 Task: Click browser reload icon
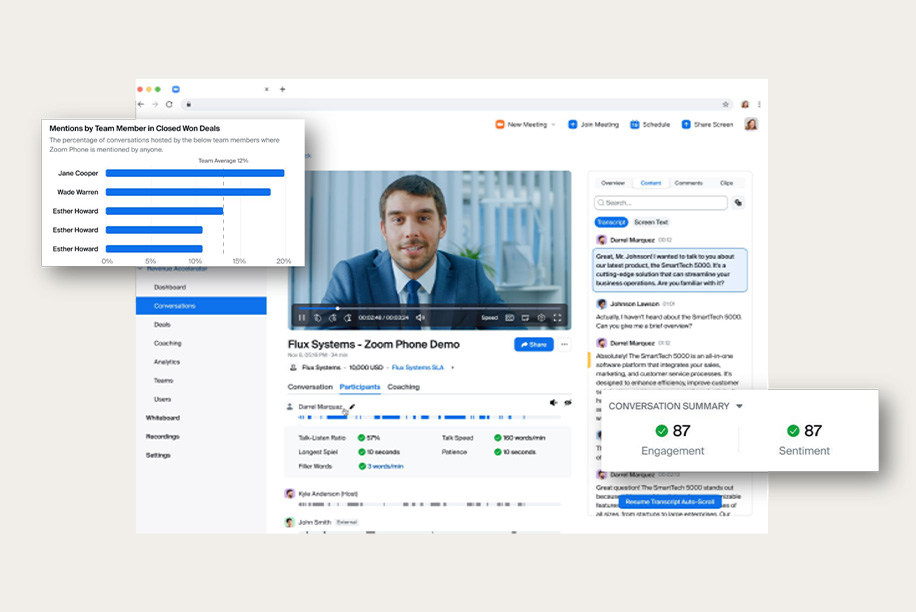point(169,105)
